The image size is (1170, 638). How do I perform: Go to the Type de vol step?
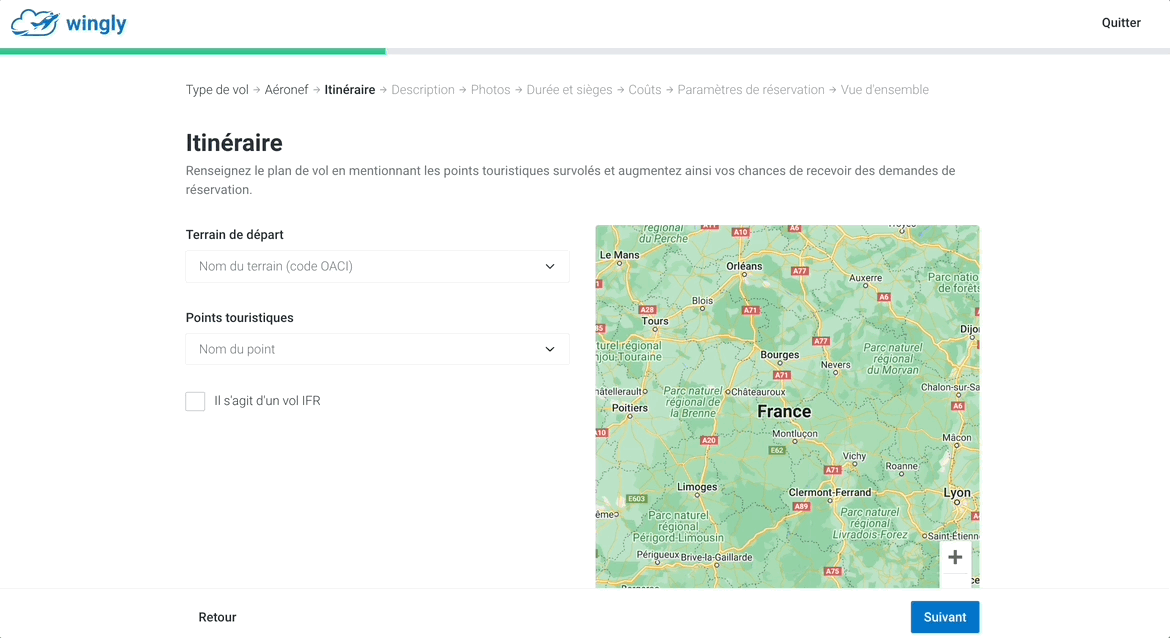tap(217, 90)
